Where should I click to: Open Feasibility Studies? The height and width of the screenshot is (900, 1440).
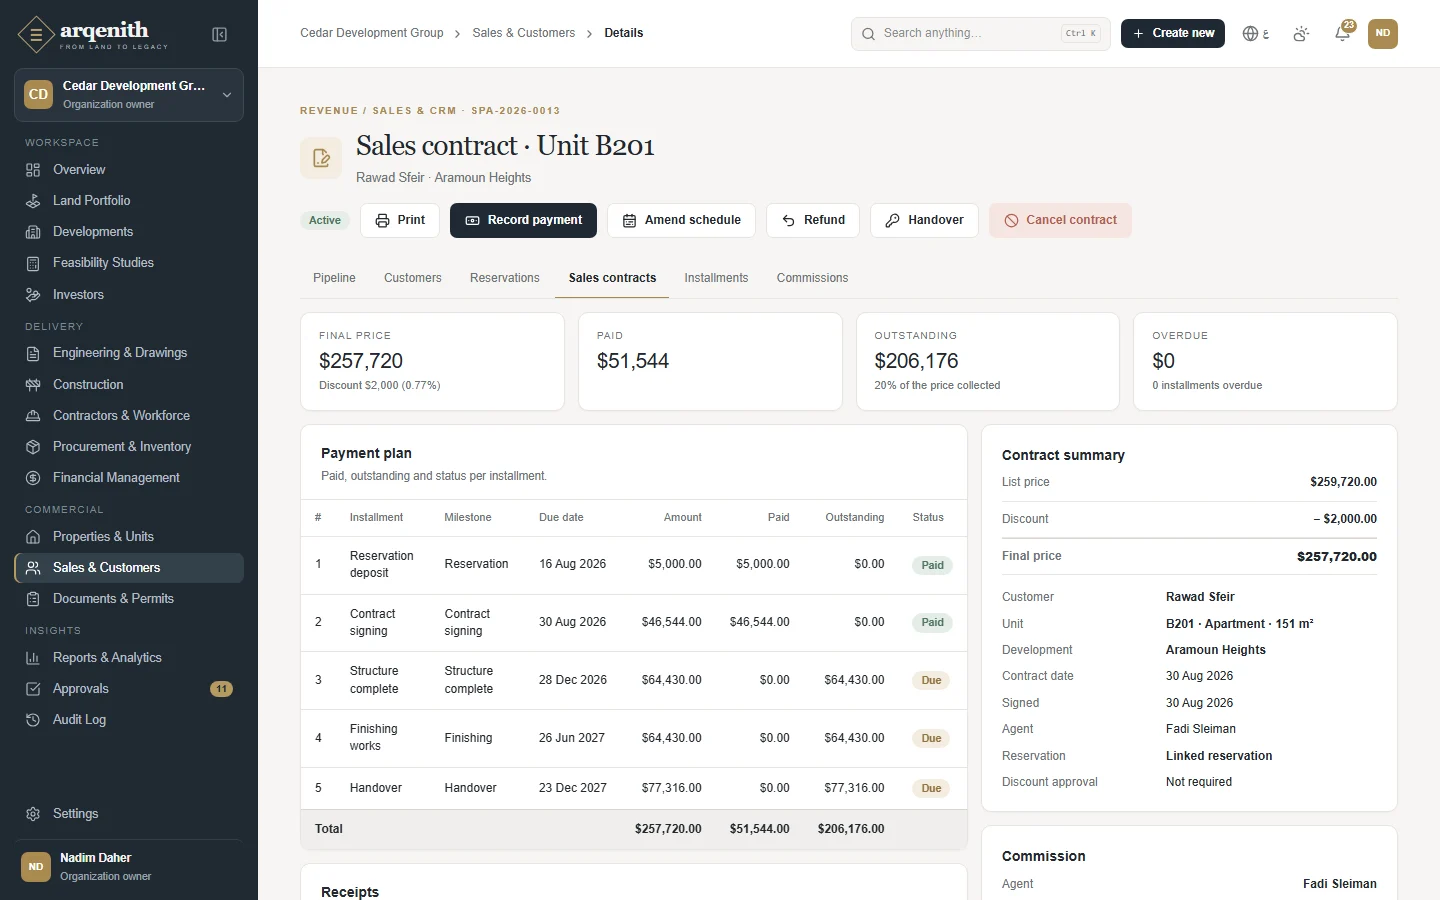tap(129, 263)
